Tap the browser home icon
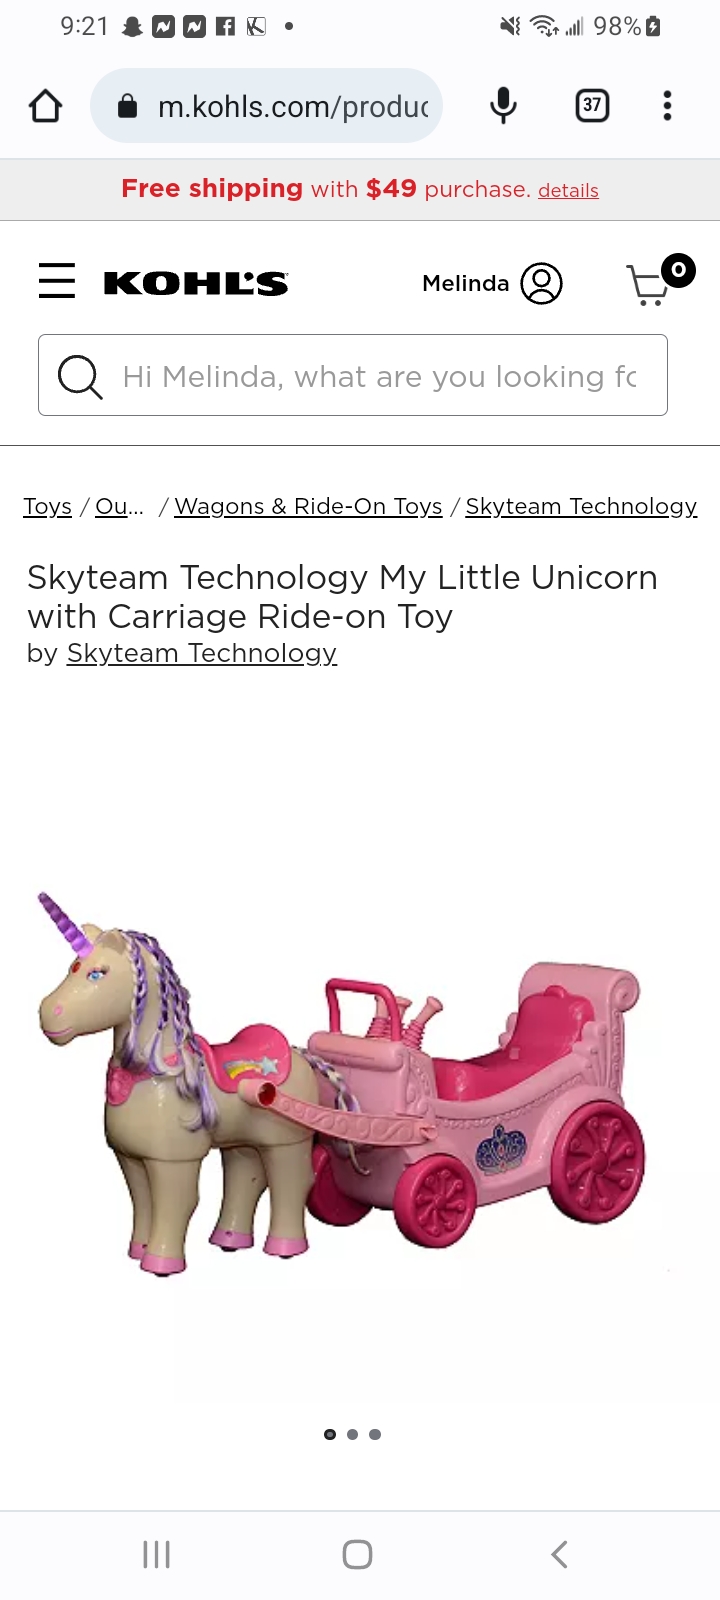 click(x=45, y=106)
